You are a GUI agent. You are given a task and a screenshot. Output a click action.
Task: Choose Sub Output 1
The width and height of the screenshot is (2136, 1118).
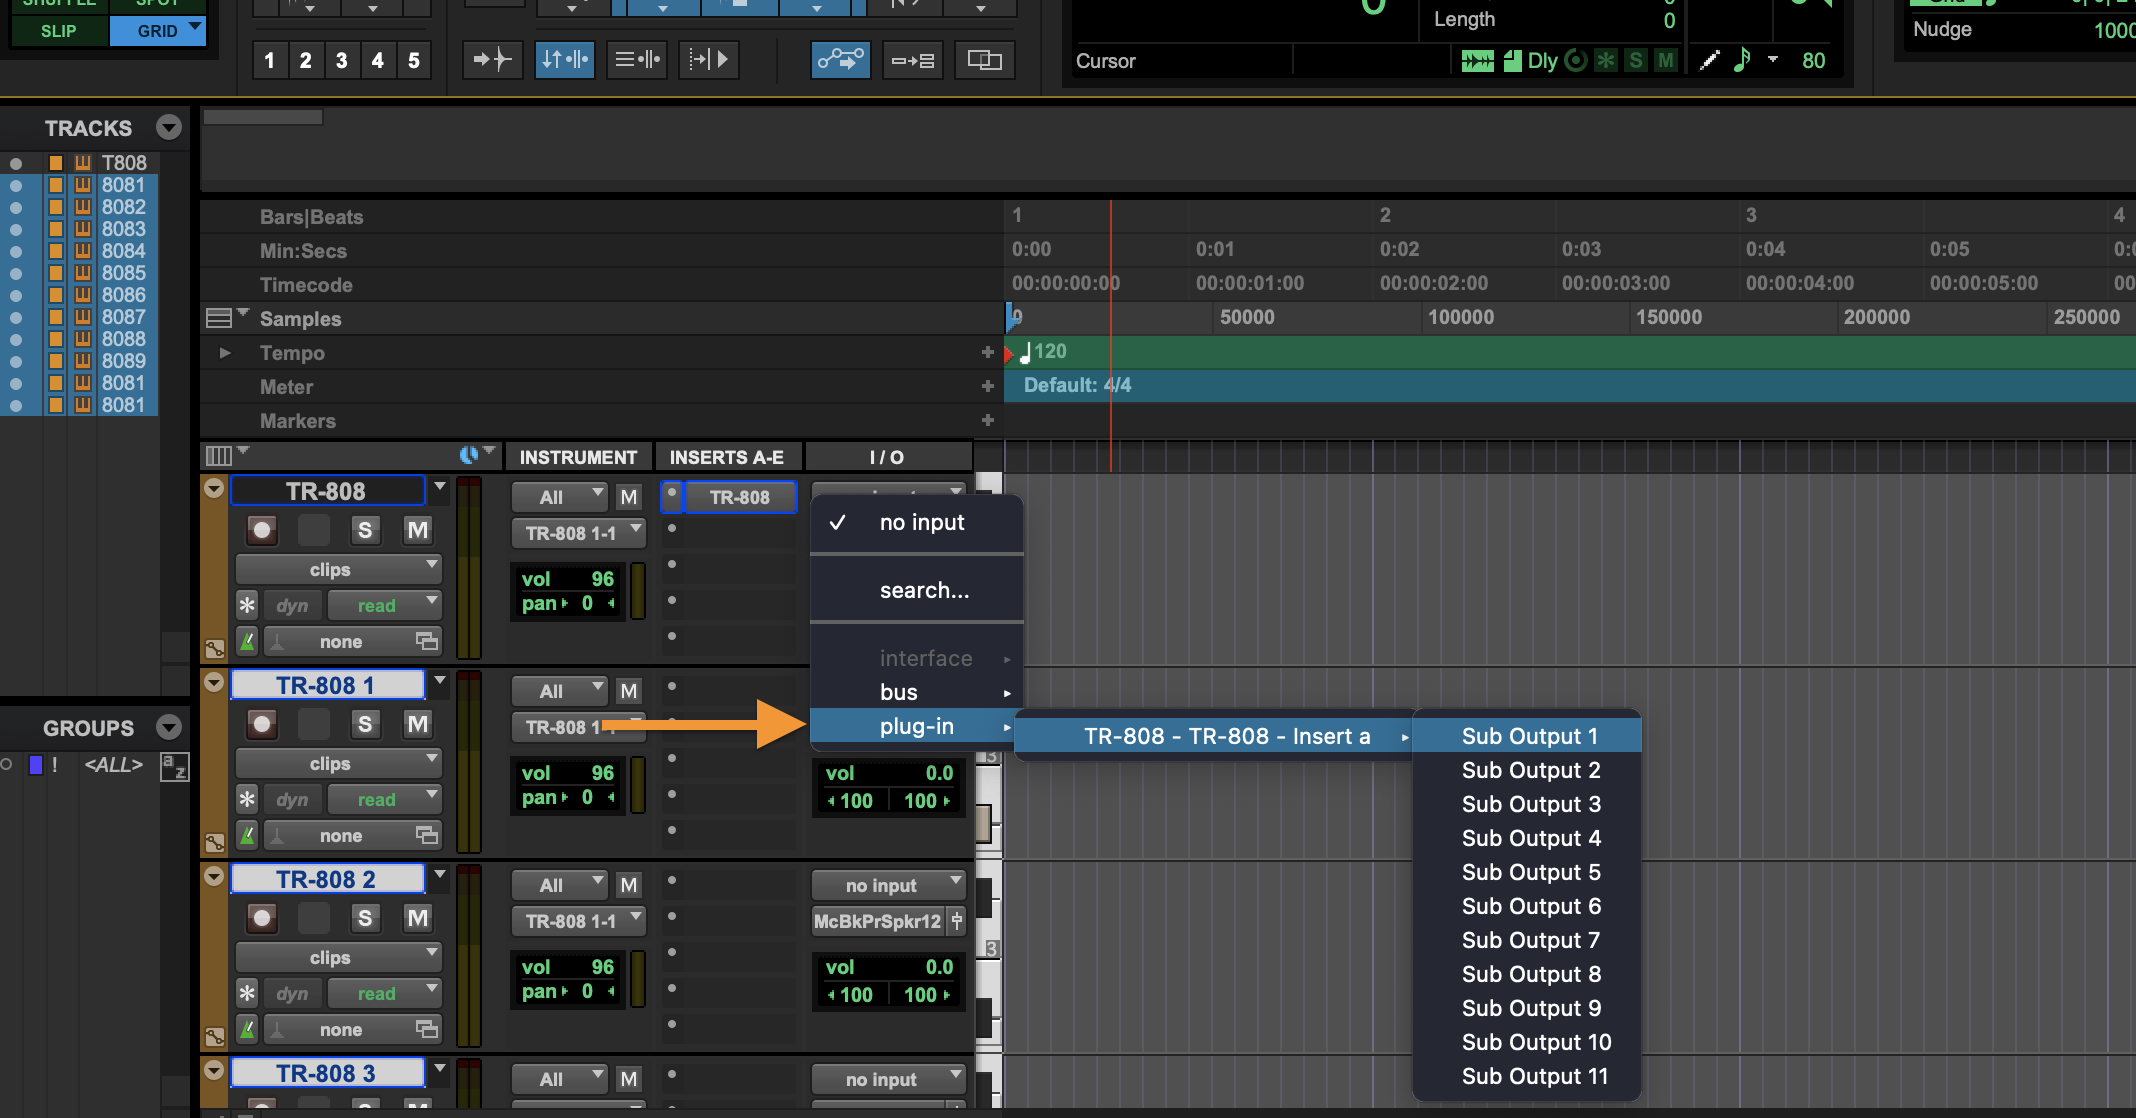click(1528, 736)
